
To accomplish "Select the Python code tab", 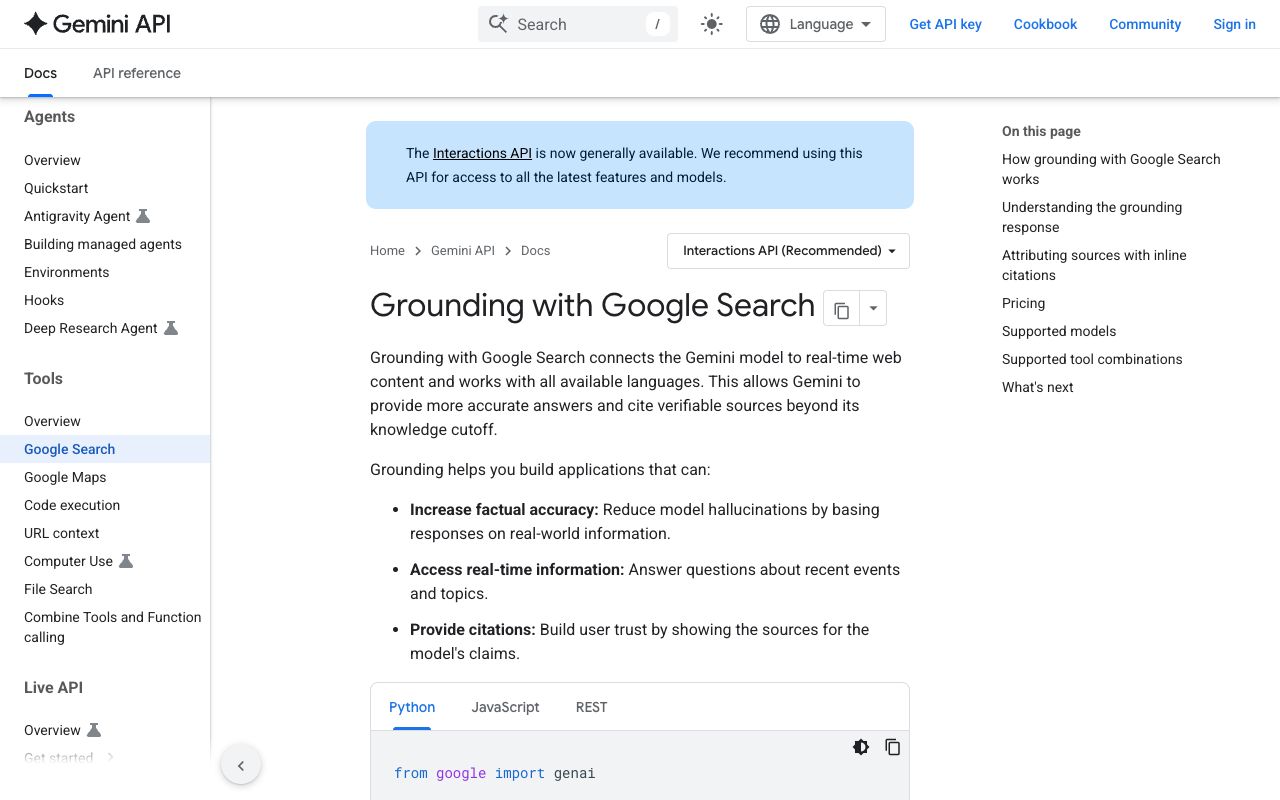I will [412, 707].
